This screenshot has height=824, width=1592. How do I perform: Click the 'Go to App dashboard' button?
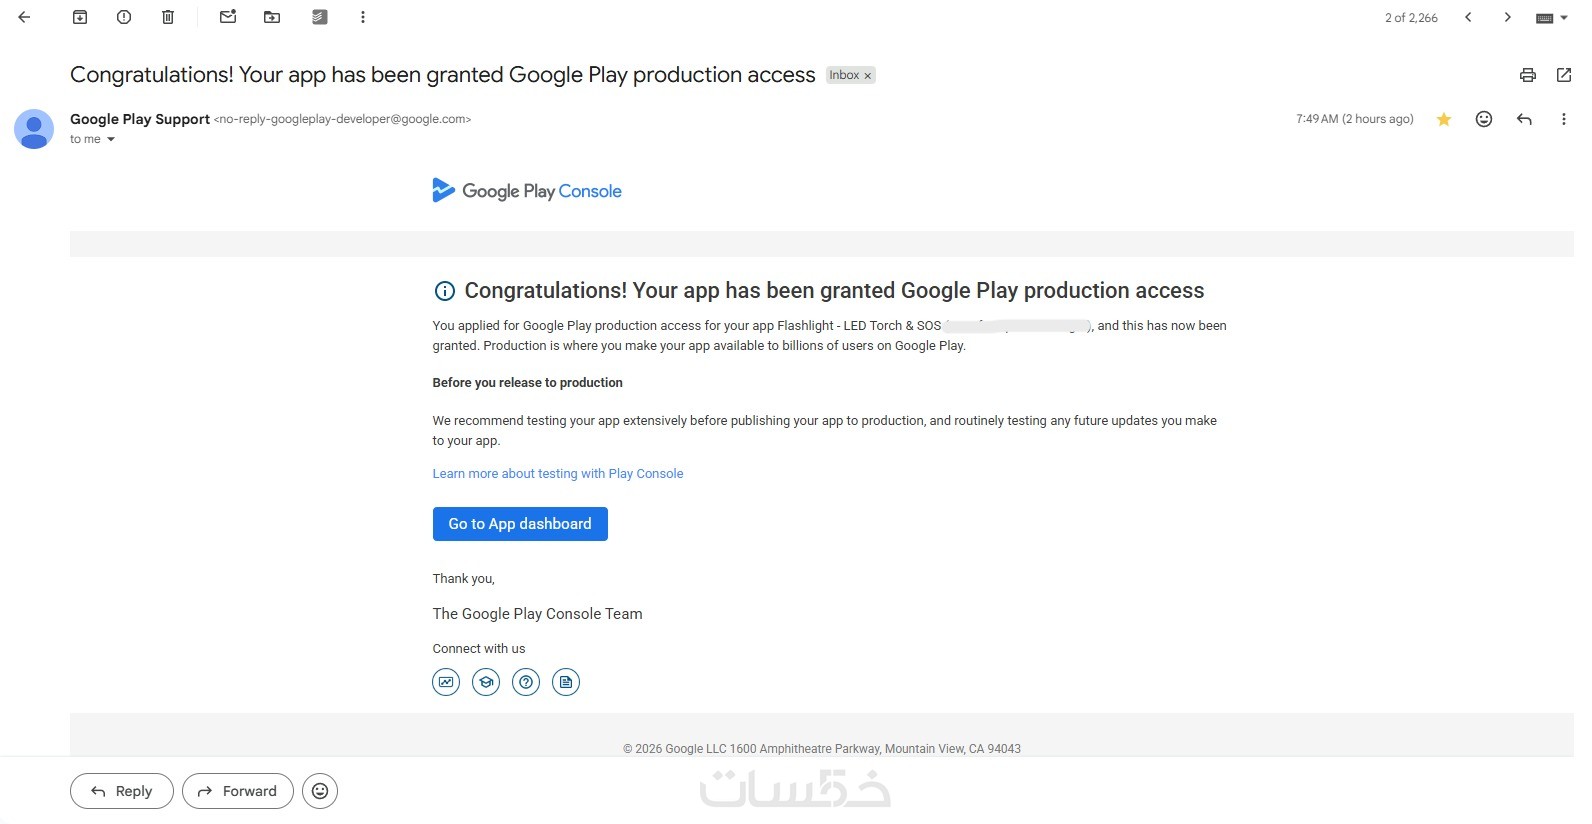point(520,524)
